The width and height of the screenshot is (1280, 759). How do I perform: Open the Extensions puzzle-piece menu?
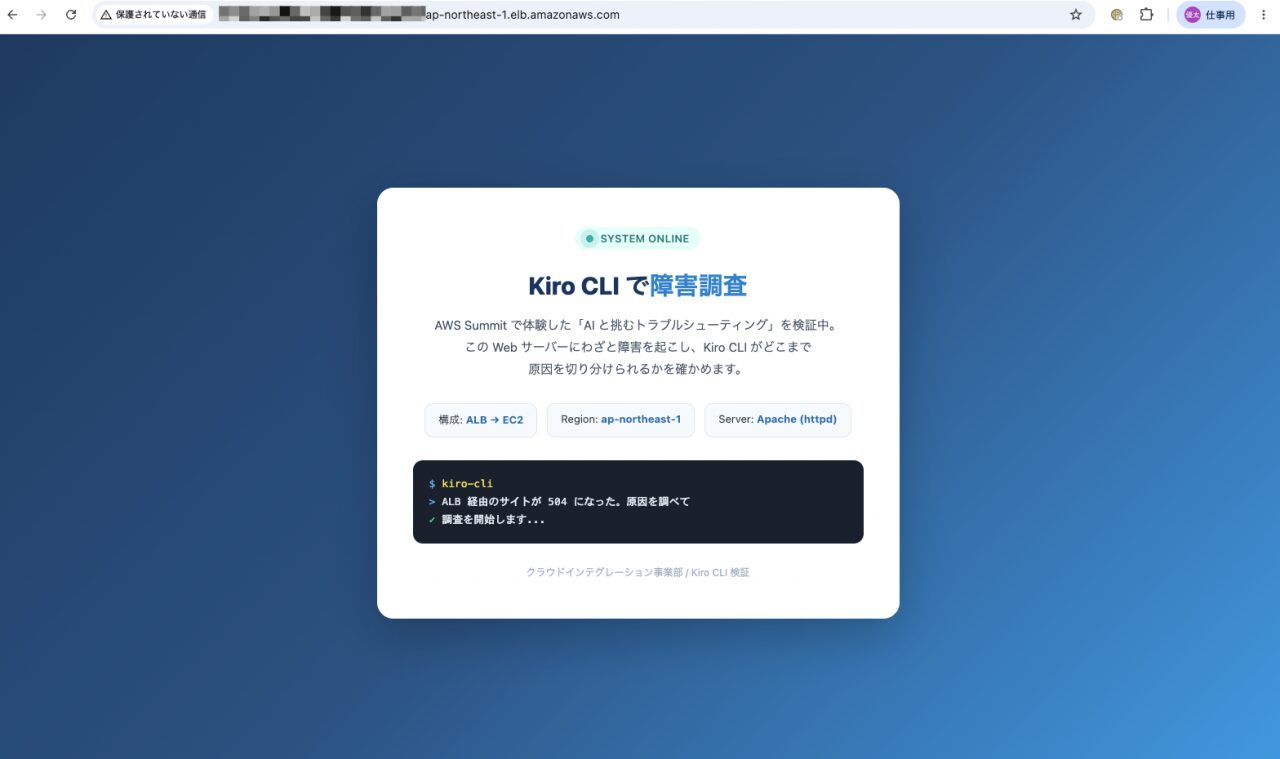tap(1146, 15)
